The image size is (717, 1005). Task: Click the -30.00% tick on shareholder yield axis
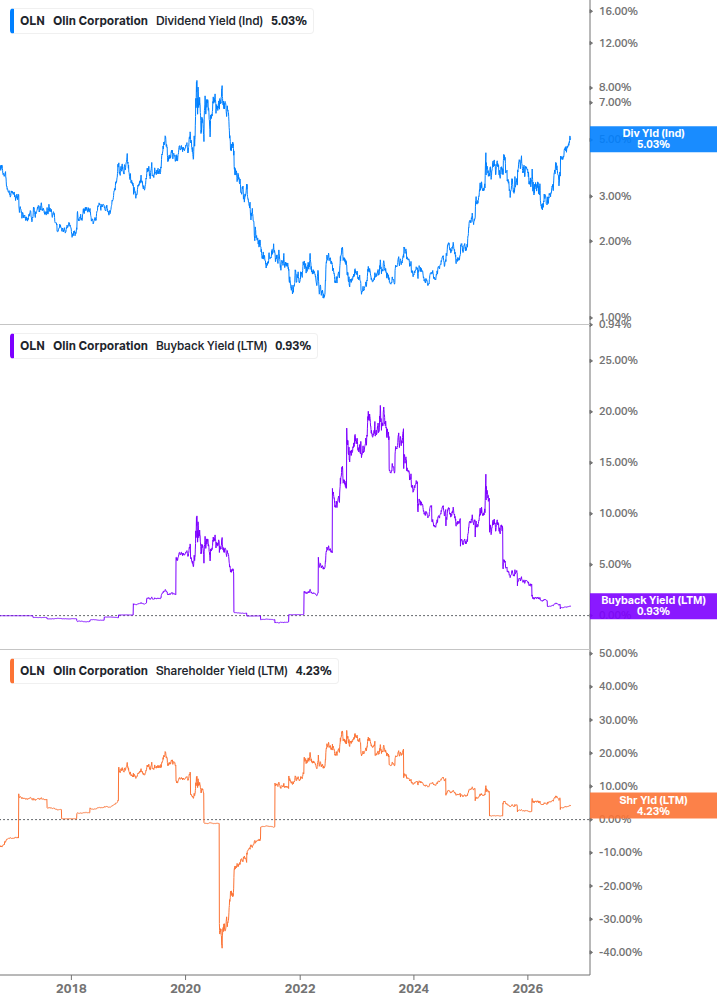[620, 919]
